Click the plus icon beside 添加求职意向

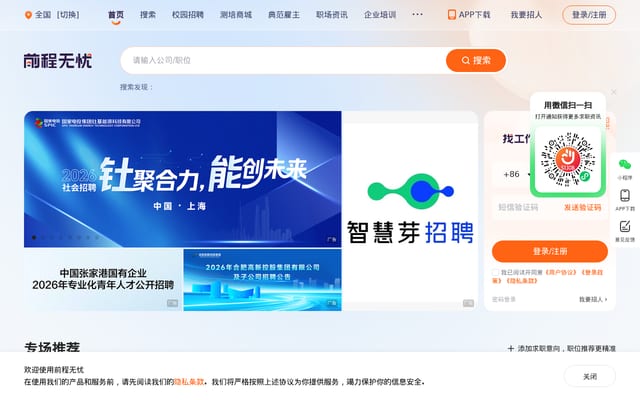[511, 349]
